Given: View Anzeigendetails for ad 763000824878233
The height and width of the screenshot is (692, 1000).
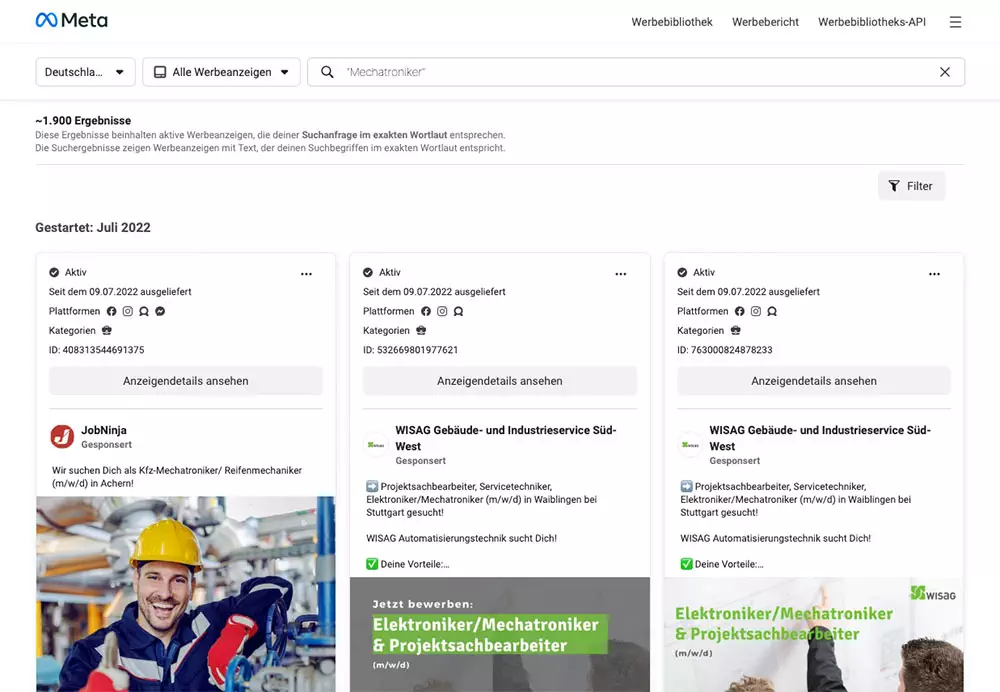Looking at the screenshot, I should pos(814,381).
